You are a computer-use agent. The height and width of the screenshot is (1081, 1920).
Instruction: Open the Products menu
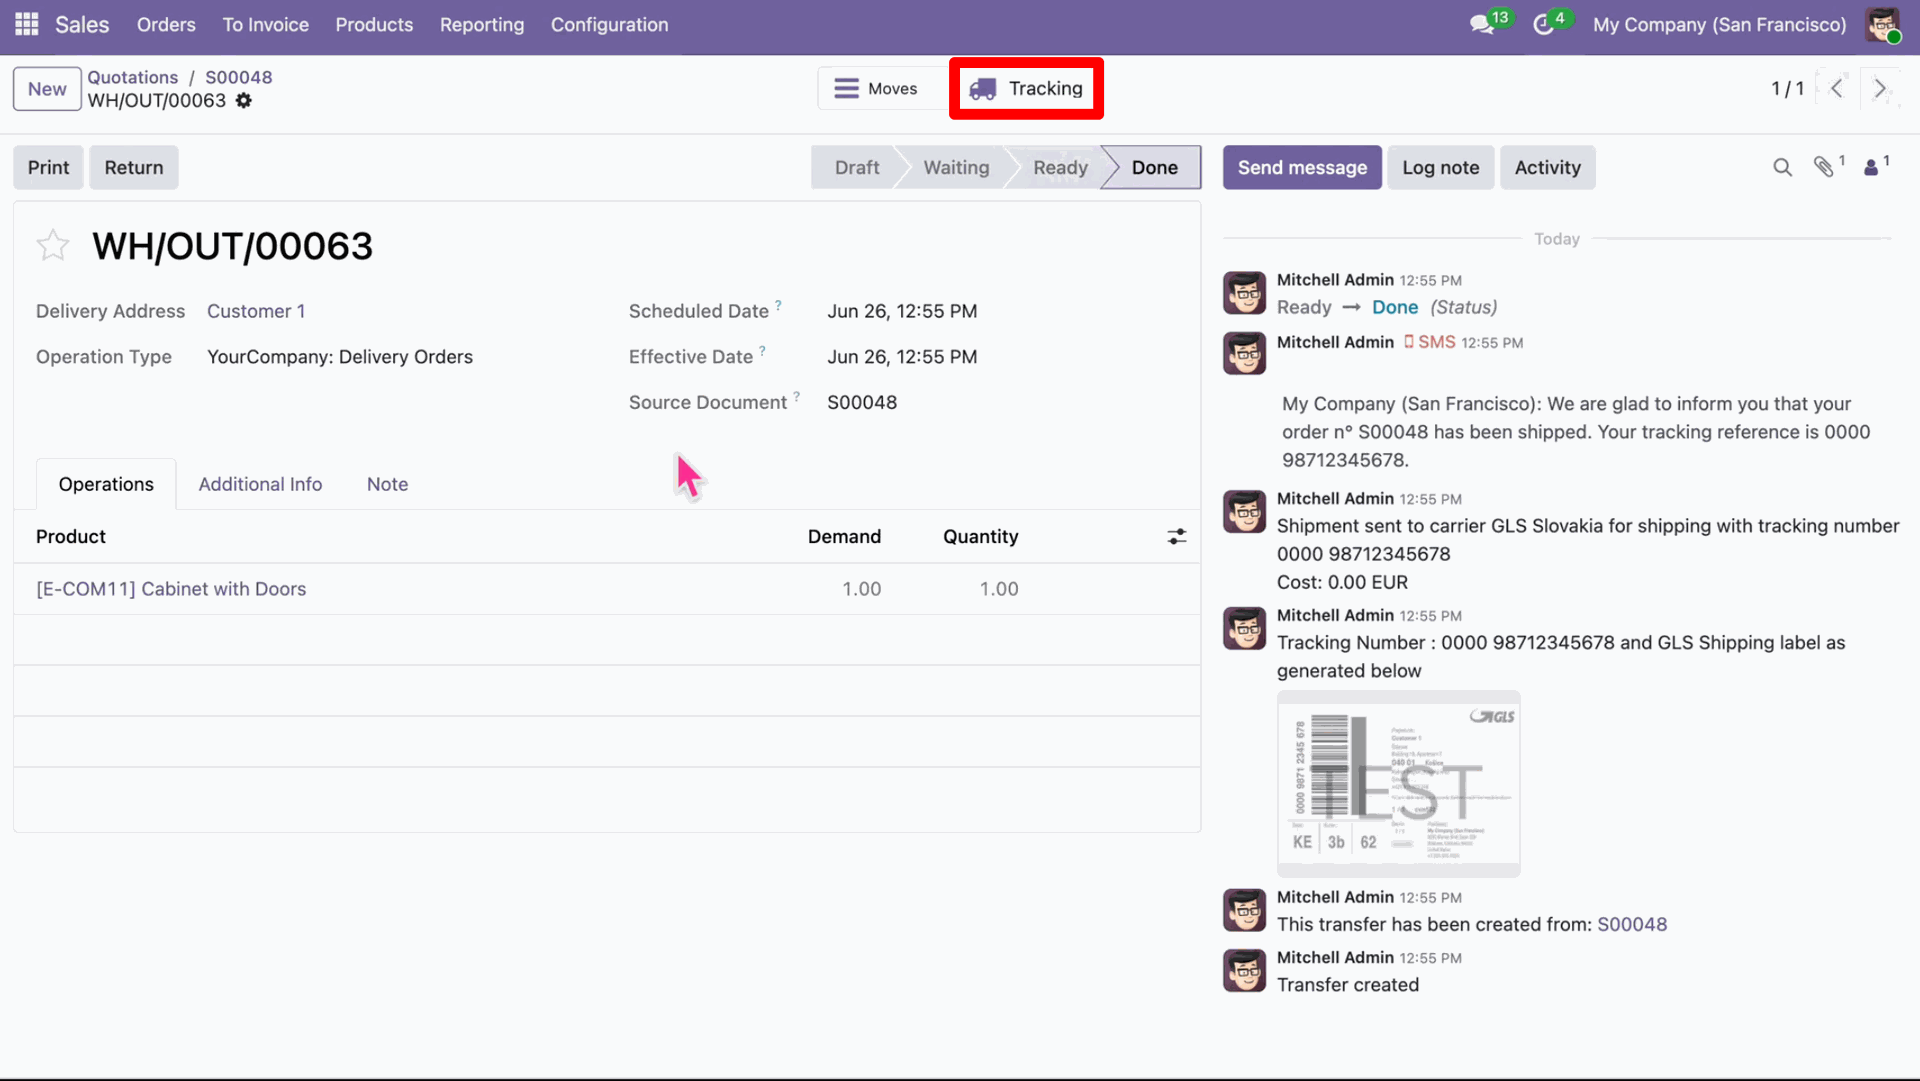(x=374, y=24)
